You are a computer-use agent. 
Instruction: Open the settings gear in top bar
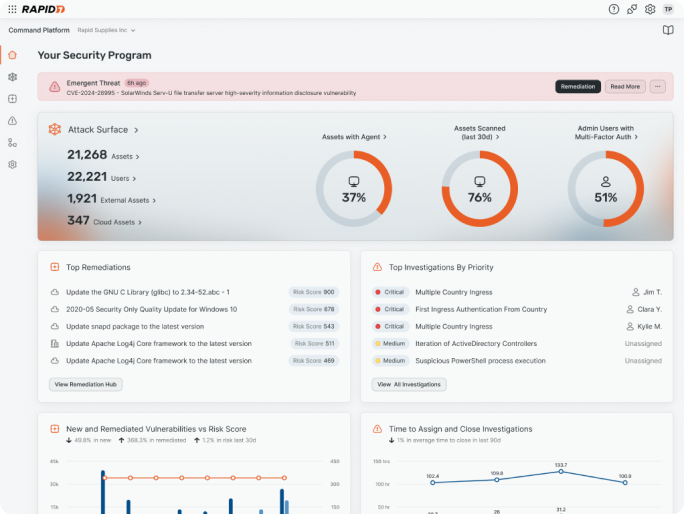click(650, 9)
